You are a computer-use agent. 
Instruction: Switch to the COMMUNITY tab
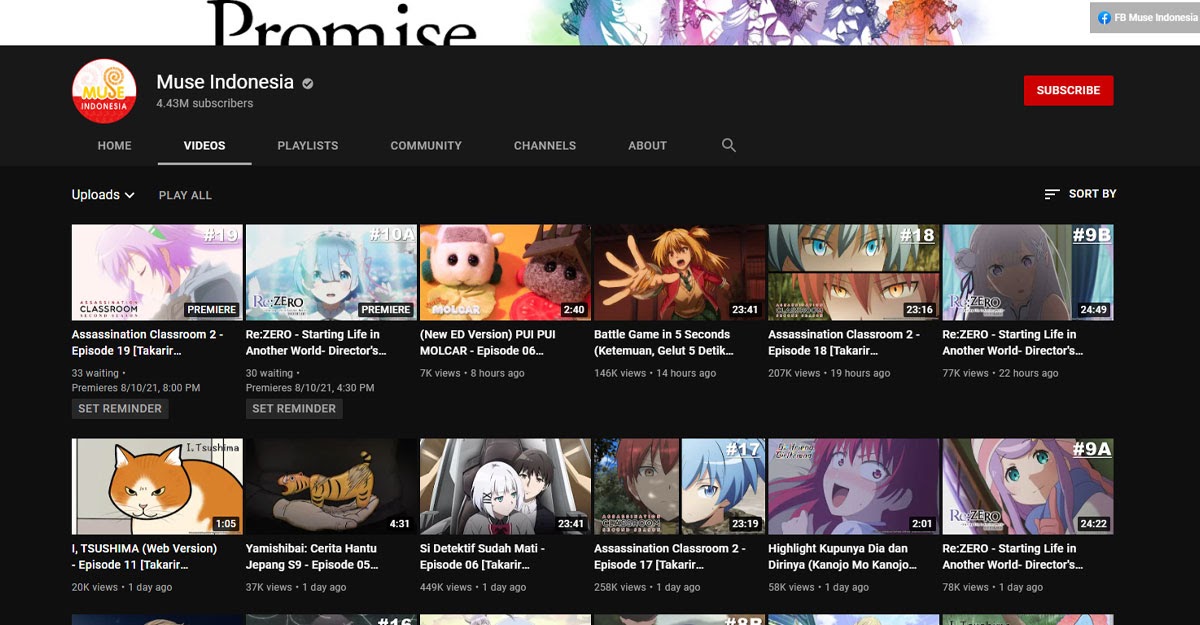coord(426,145)
